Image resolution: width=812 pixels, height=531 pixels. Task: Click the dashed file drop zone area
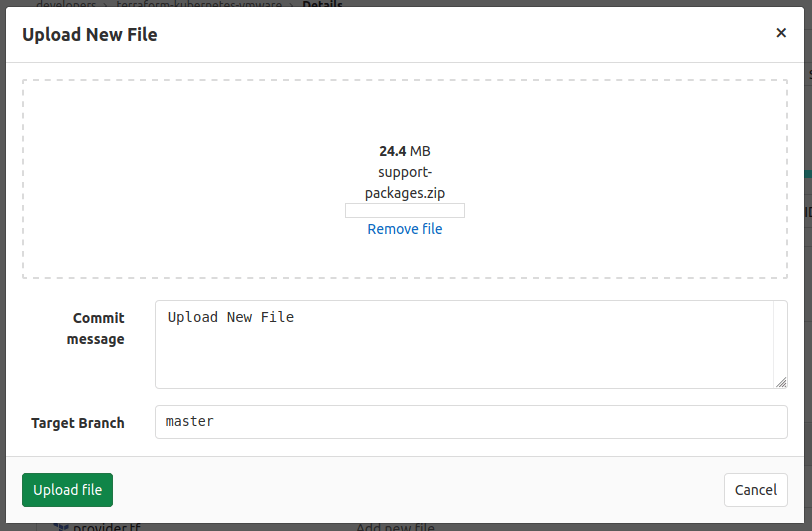[200, 180]
